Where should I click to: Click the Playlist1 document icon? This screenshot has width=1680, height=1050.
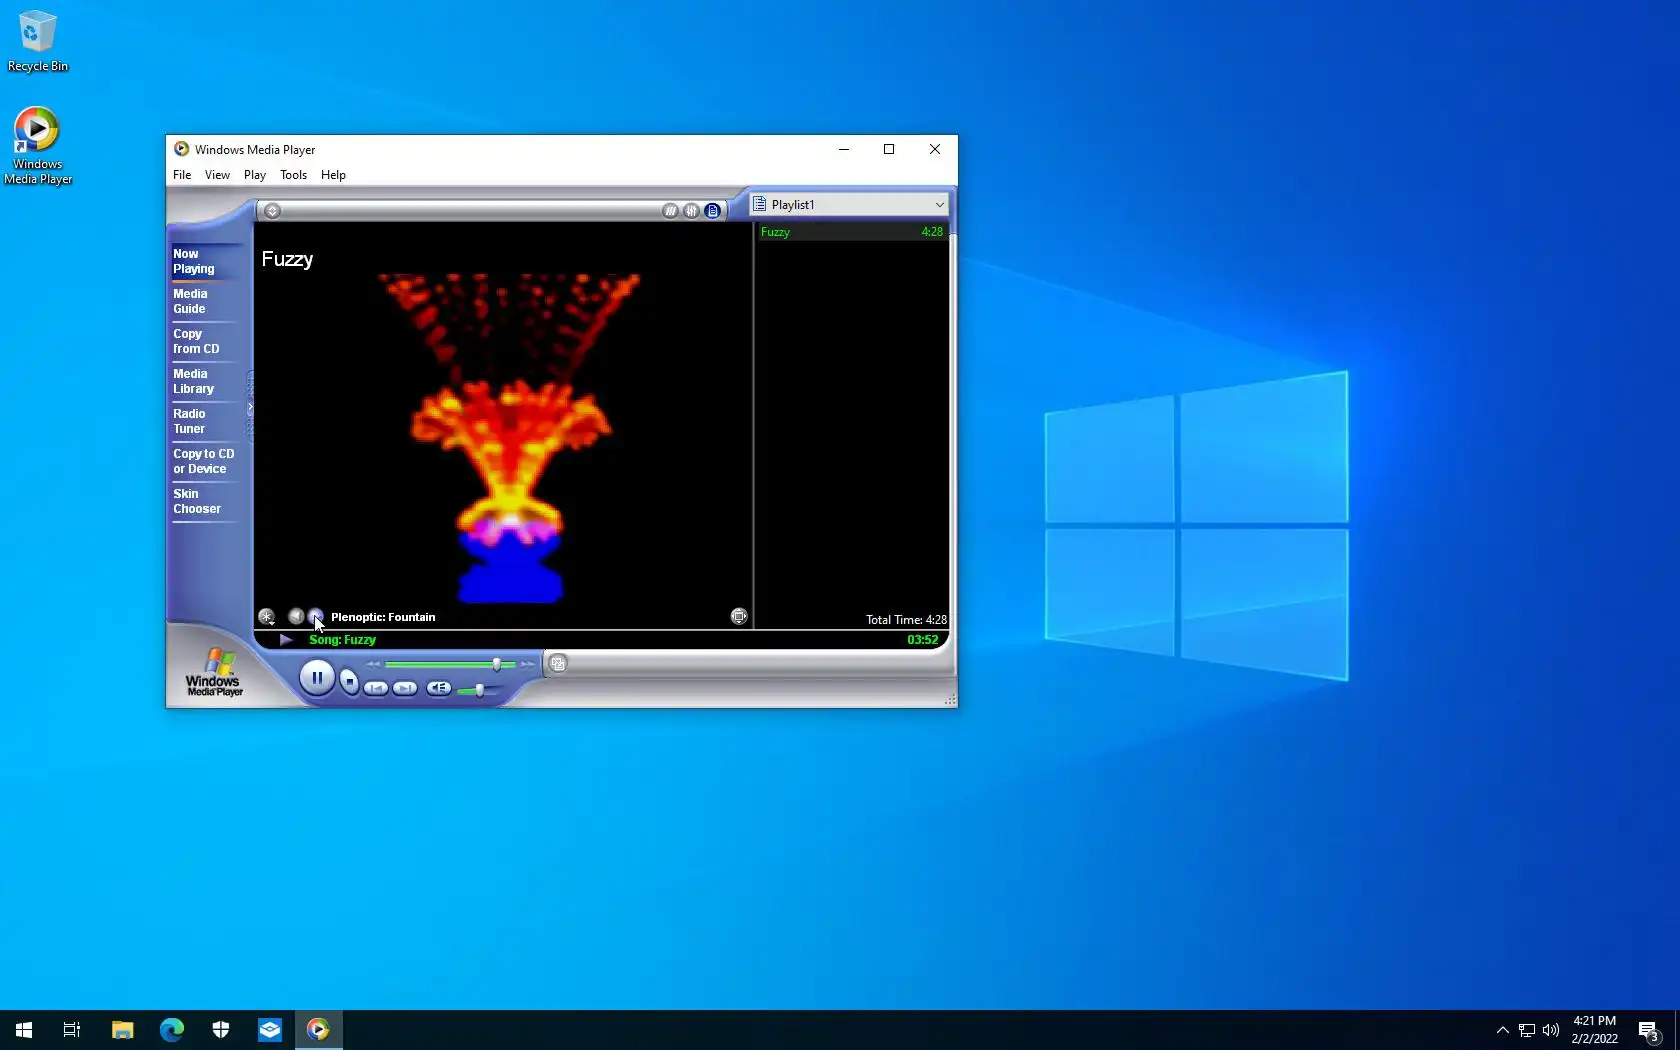pos(760,204)
